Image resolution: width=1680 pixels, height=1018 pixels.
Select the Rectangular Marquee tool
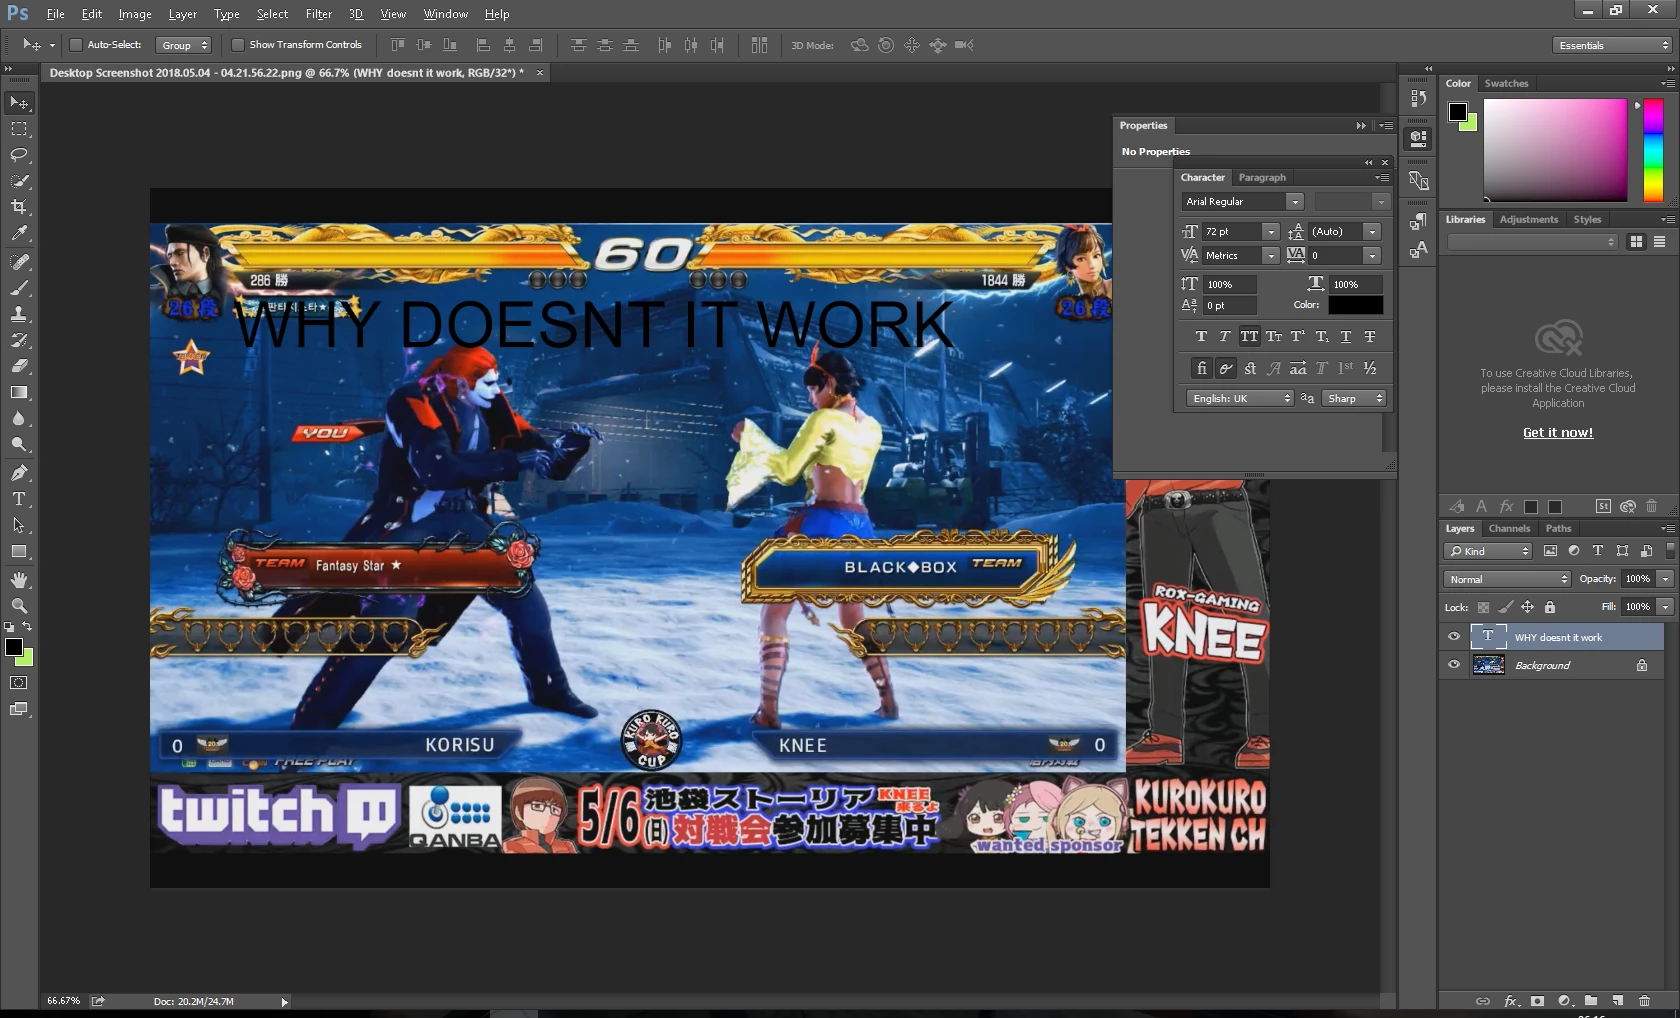coord(19,129)
